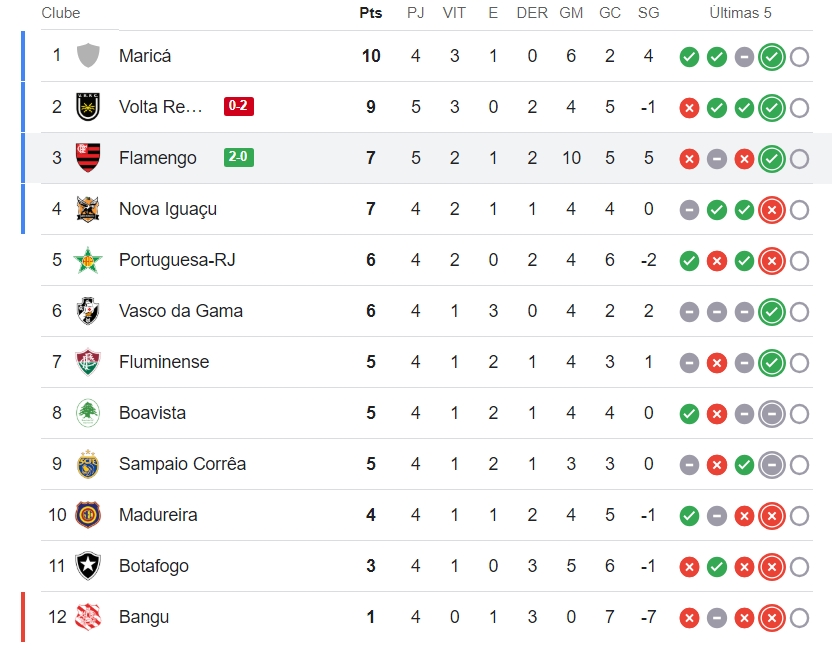Click the Boavista tree crest
Viewport: 832px width, 650px height.
click(x=88, y=413)
